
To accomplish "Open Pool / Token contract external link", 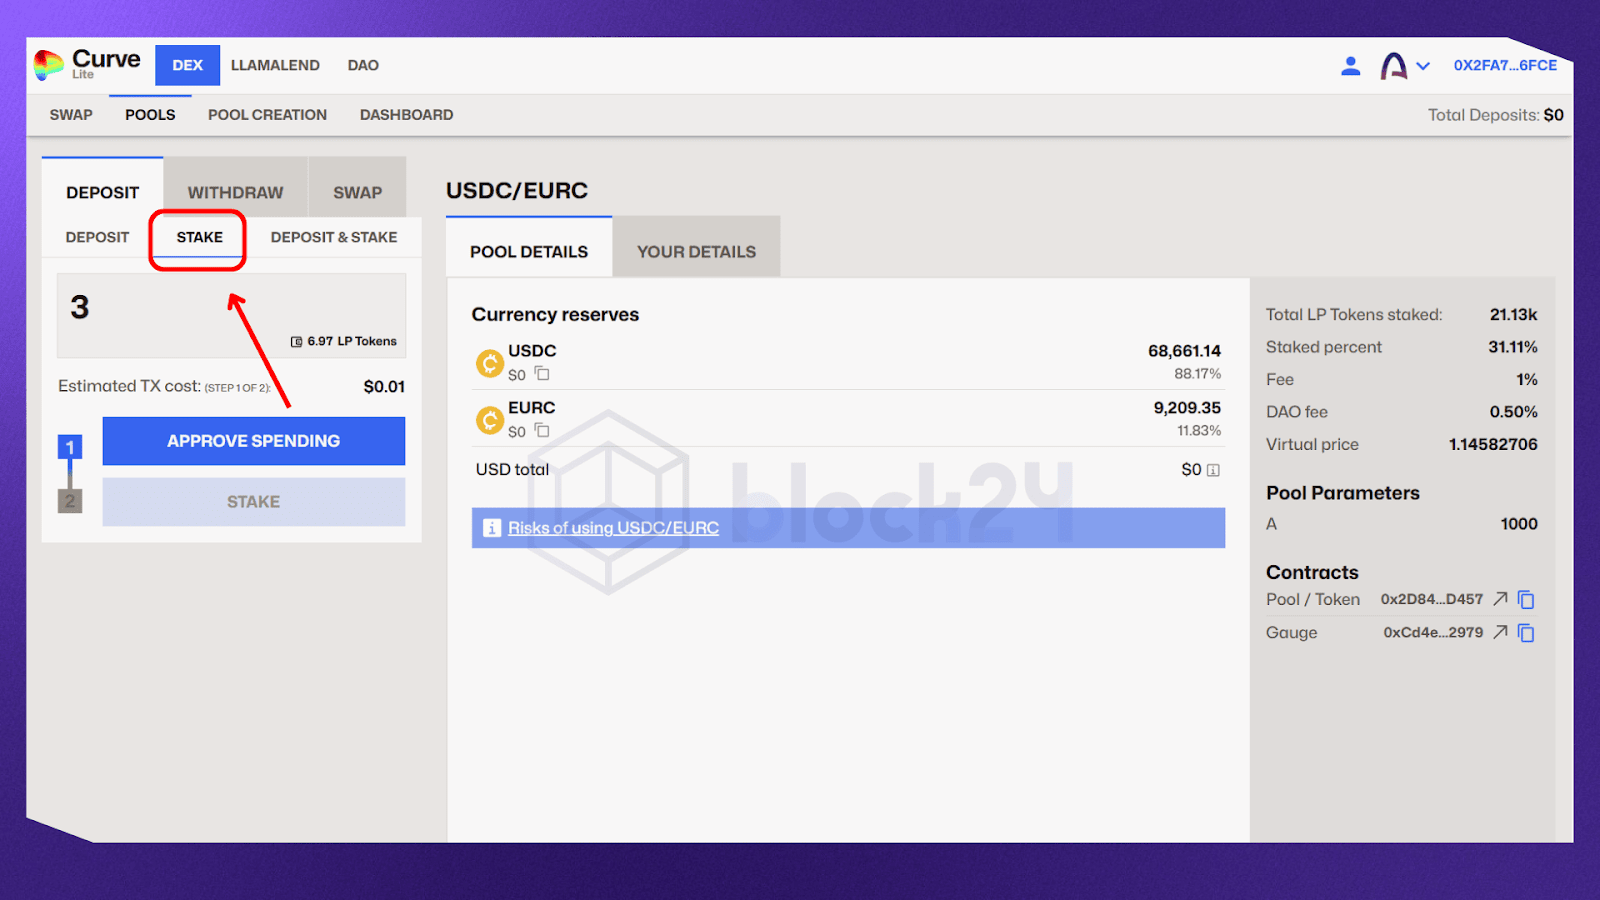I will [1500, 599].
